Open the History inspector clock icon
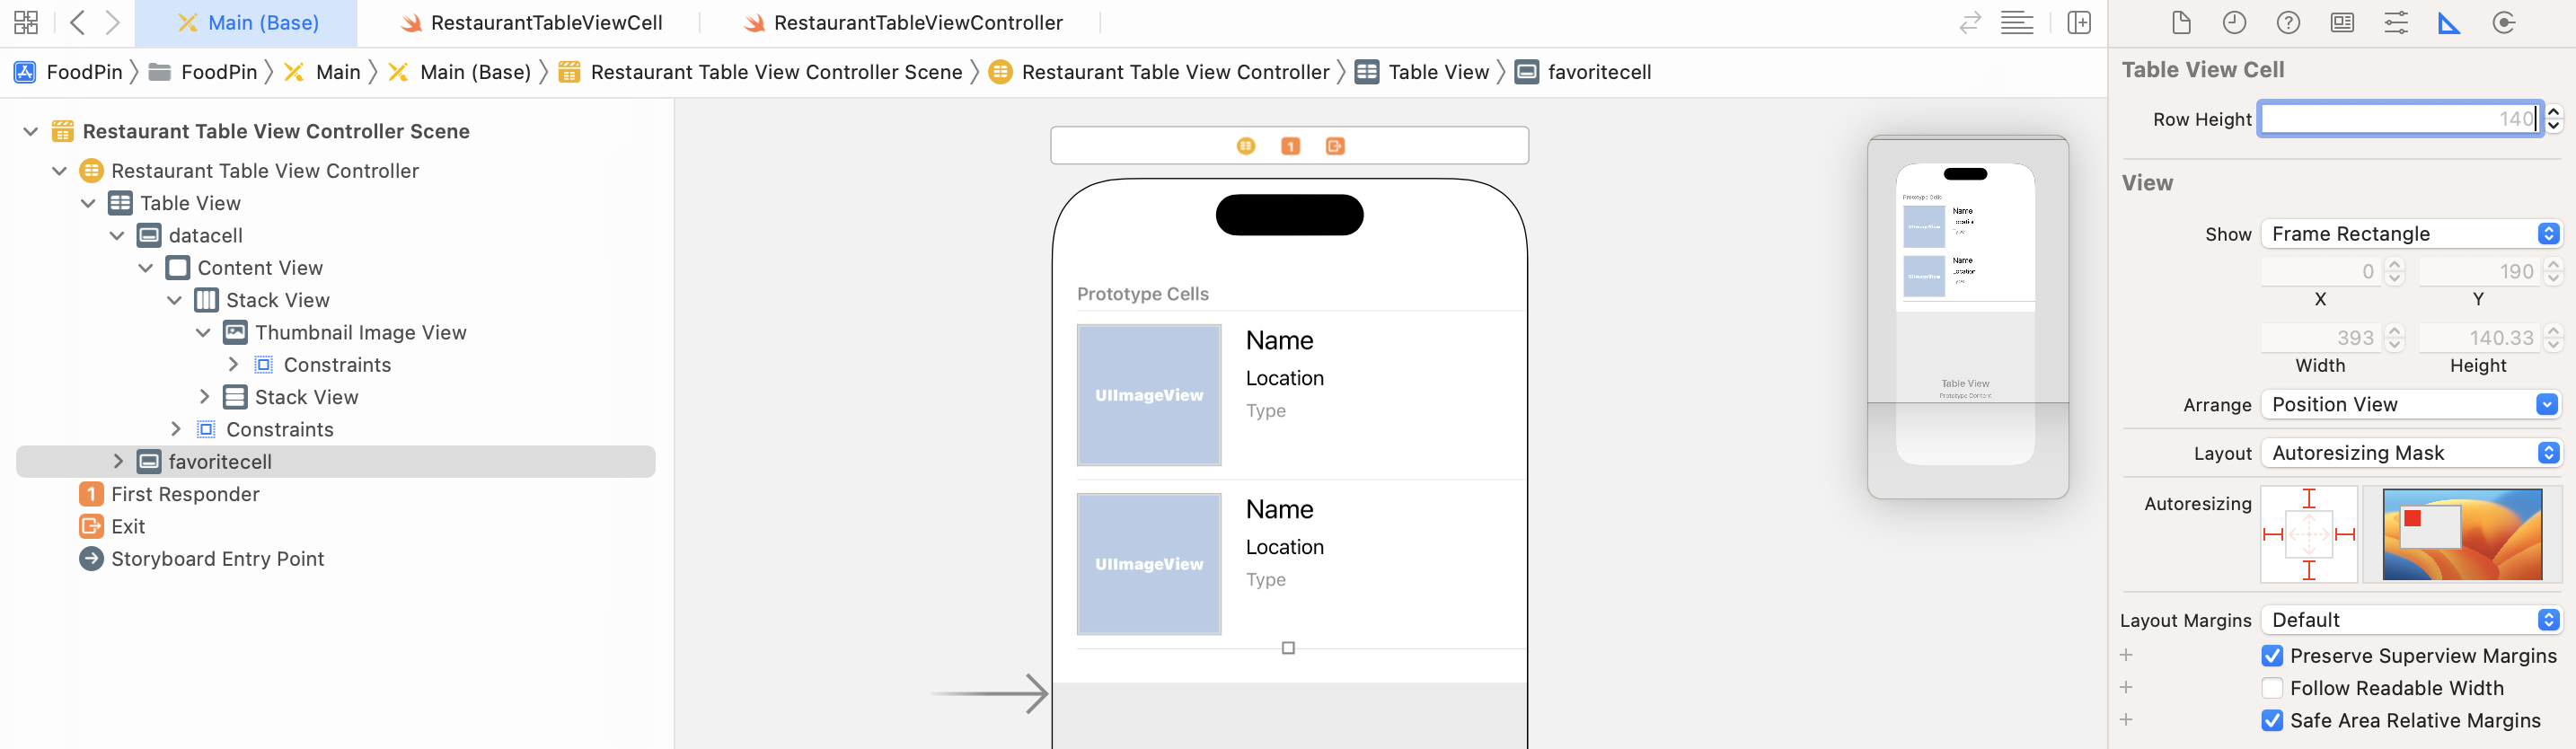Viewport: 2576px width, 749px height. 2234,23
